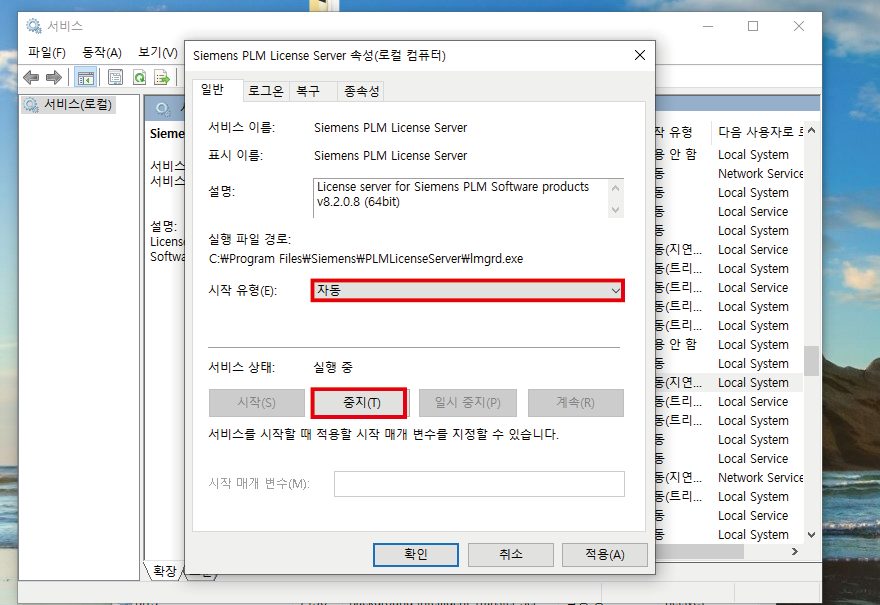Select 서비스(로컬) node in the console tree
The width and height of the screenshot is (880, 605).
tap(68, 104)
